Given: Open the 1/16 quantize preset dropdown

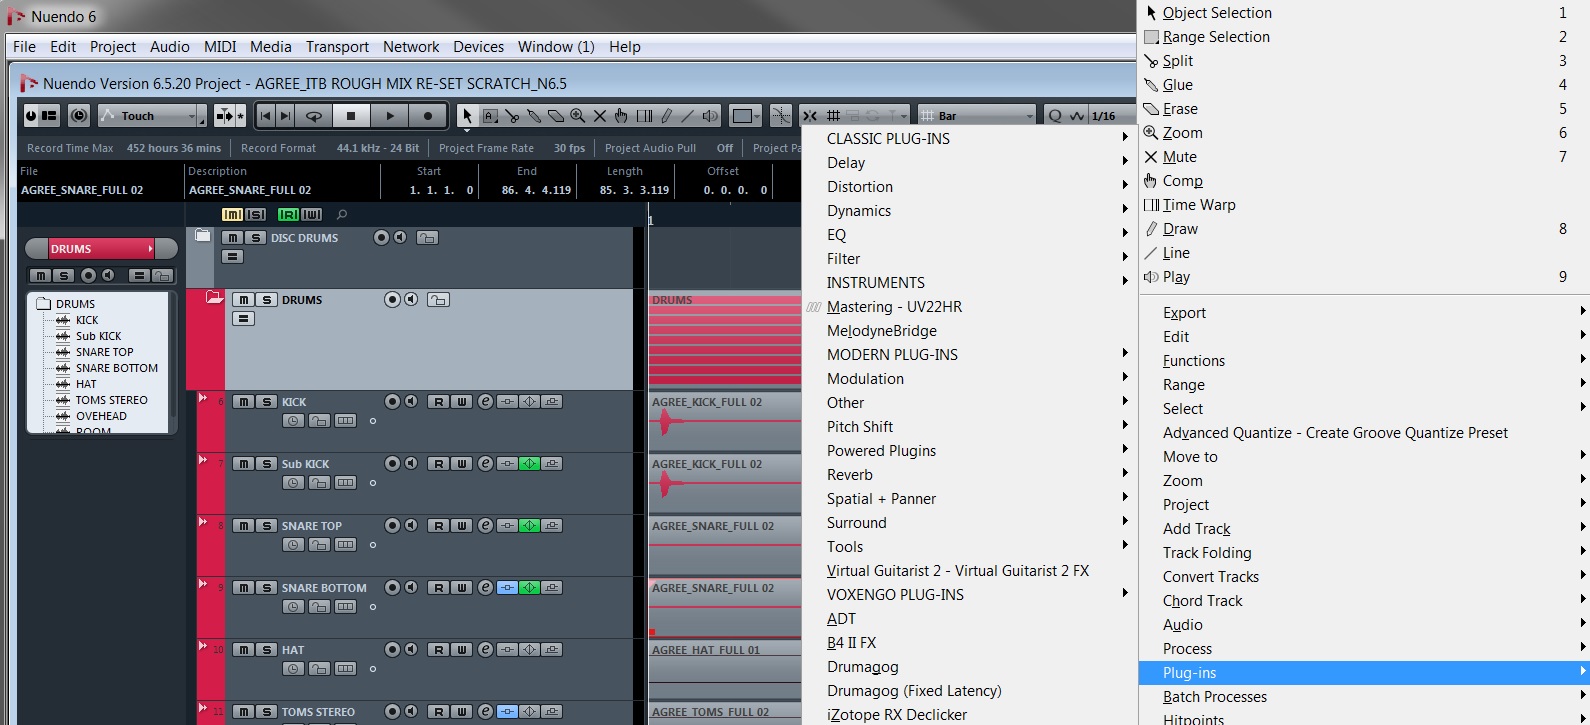Looking at the screenshot, I should (1112, 116).
